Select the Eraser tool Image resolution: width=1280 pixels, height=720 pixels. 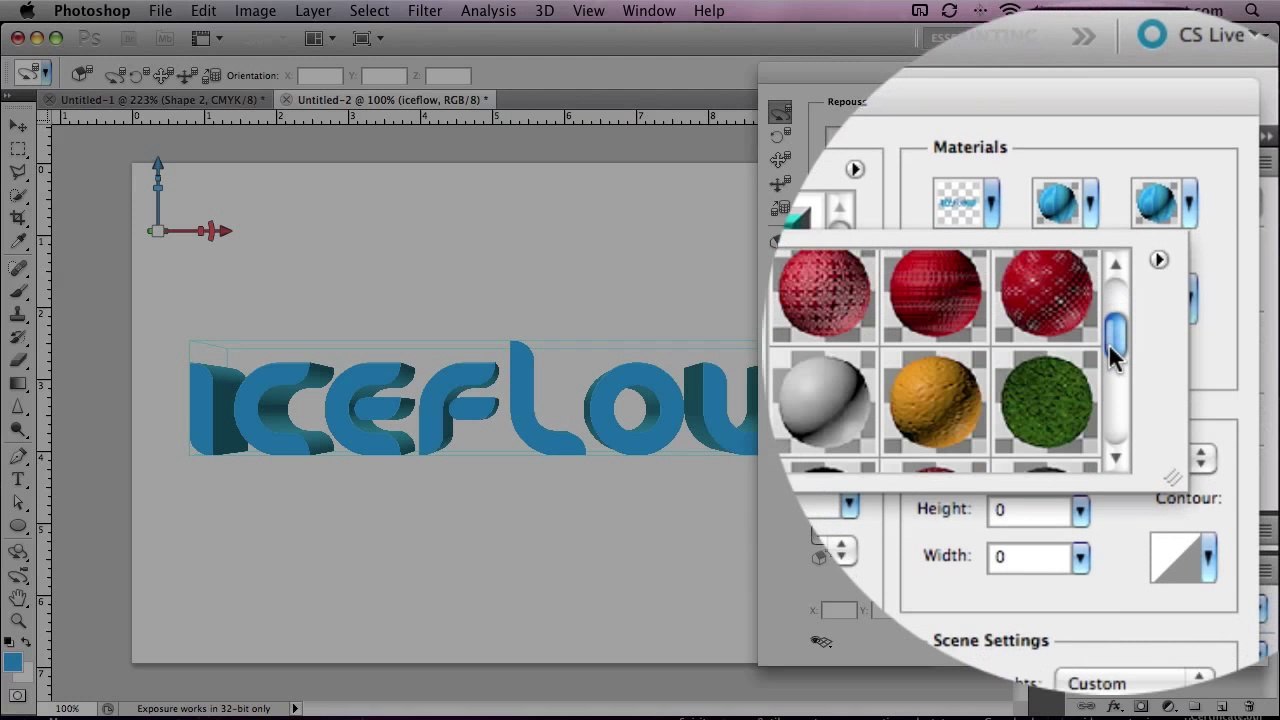[18, 360]
